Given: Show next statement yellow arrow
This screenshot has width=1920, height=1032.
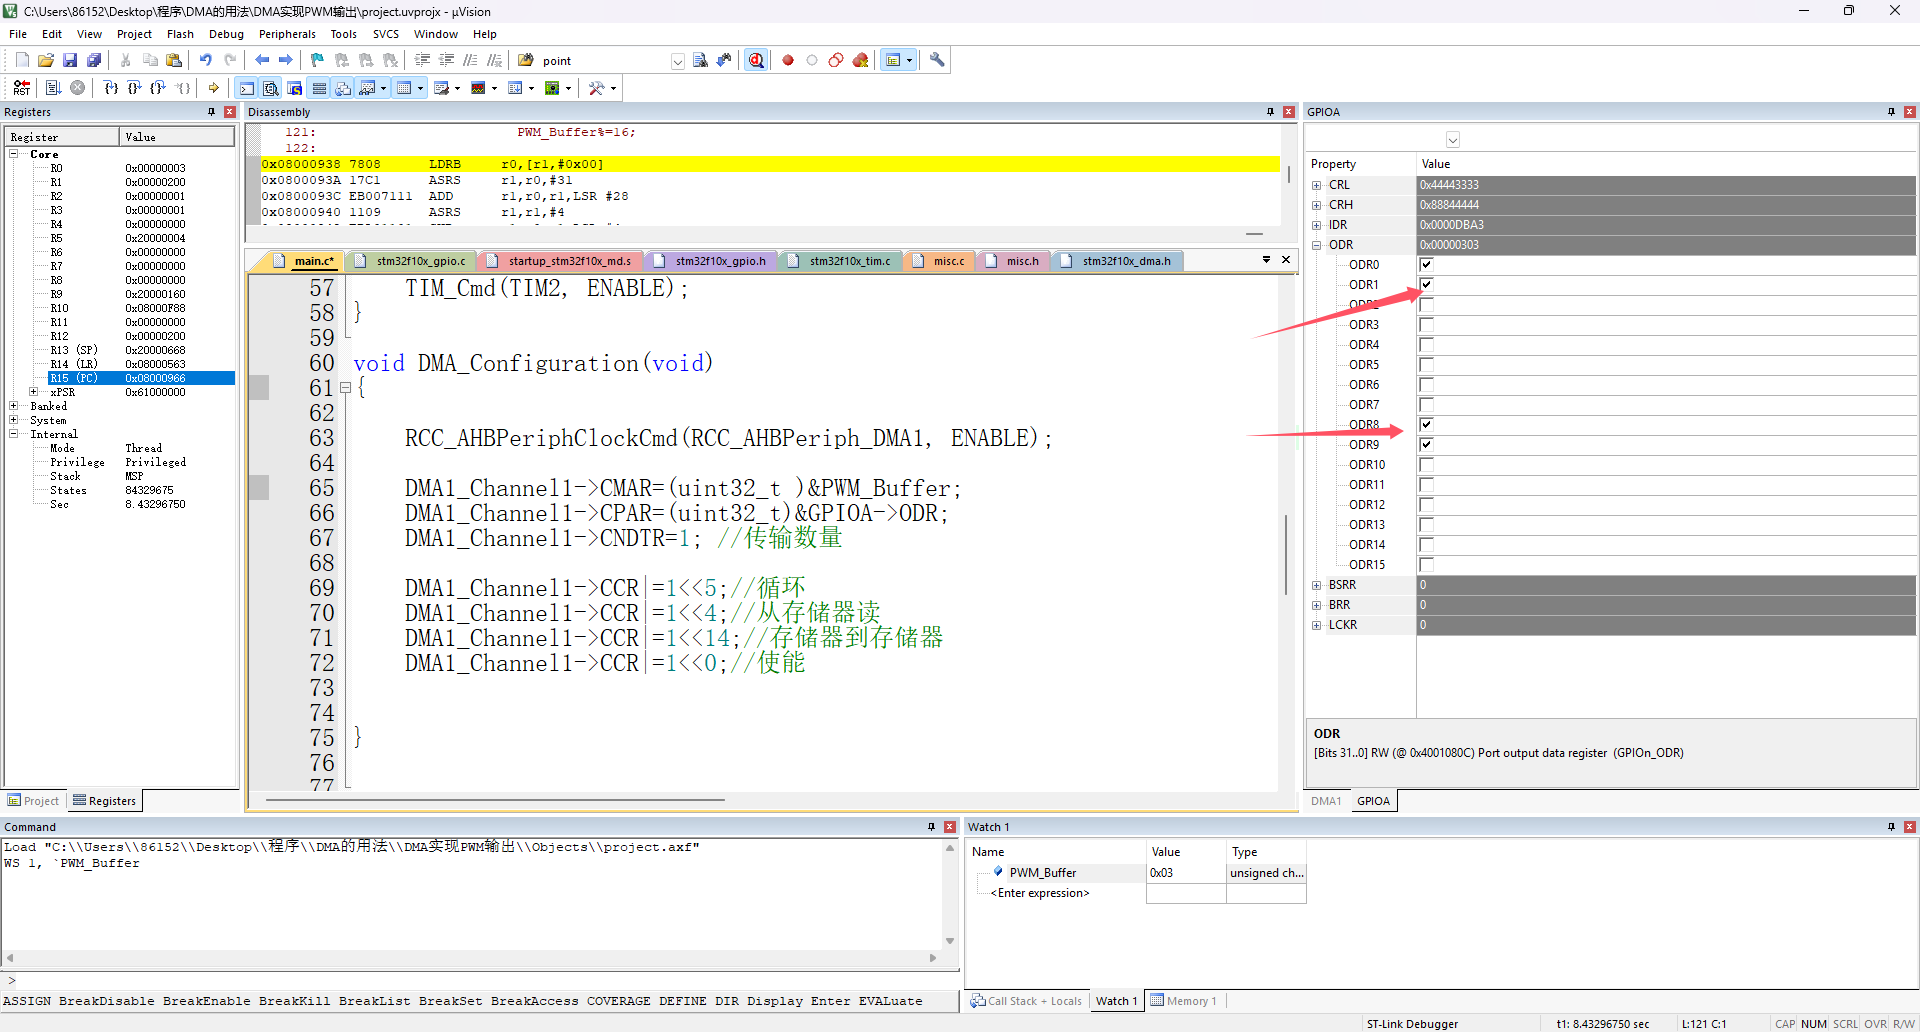Looking at the screenshot, I should pyautogui.click(x=214, y=88).
